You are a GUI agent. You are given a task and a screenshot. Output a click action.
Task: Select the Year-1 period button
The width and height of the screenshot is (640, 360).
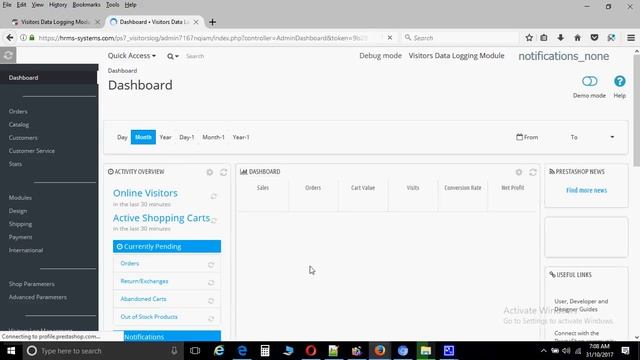coord(241,137)
